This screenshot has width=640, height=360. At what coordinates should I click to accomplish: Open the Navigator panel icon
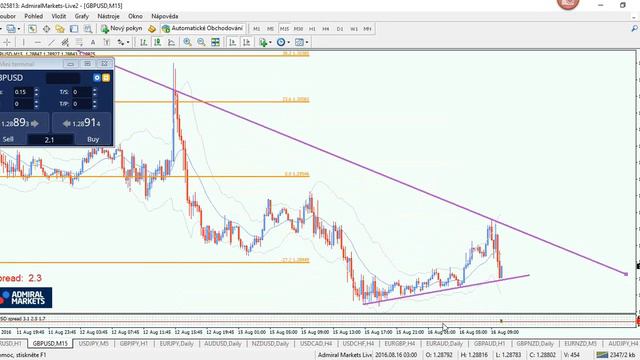pos(60,29)
